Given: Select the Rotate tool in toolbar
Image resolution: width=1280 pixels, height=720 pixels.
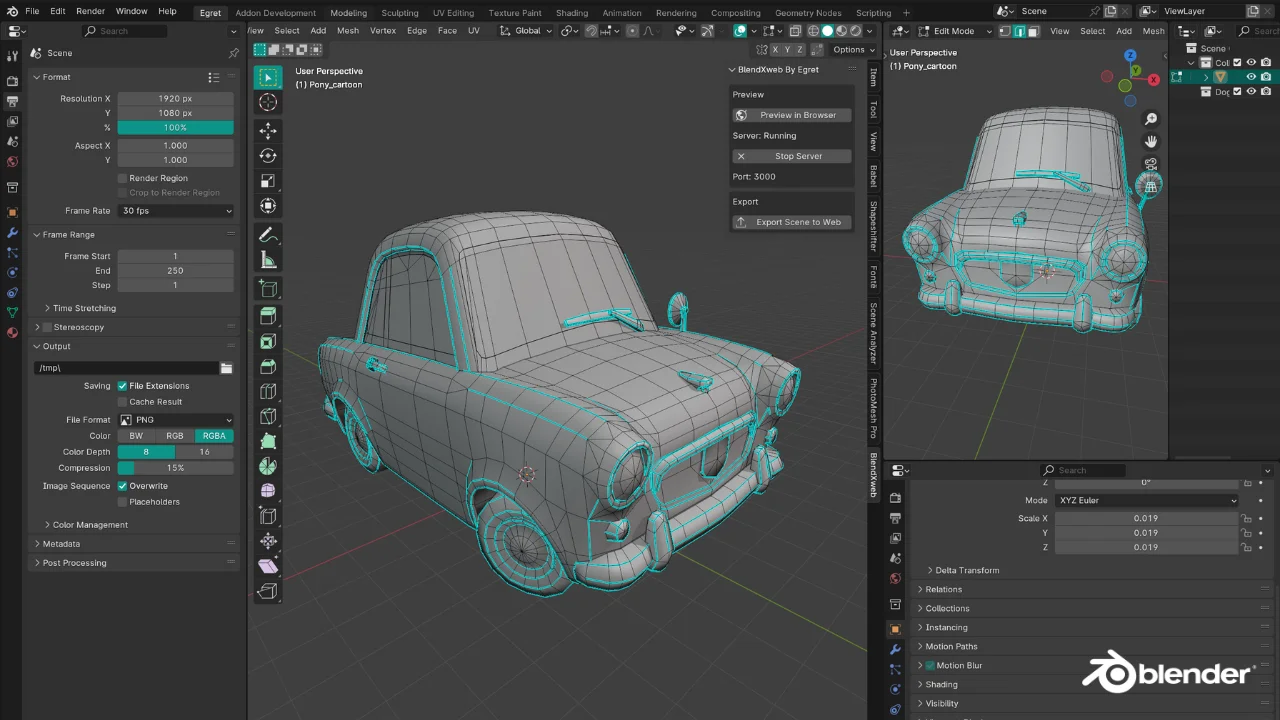Looking at the screenshot, I should pyautogui.click(x=268, y=156).
